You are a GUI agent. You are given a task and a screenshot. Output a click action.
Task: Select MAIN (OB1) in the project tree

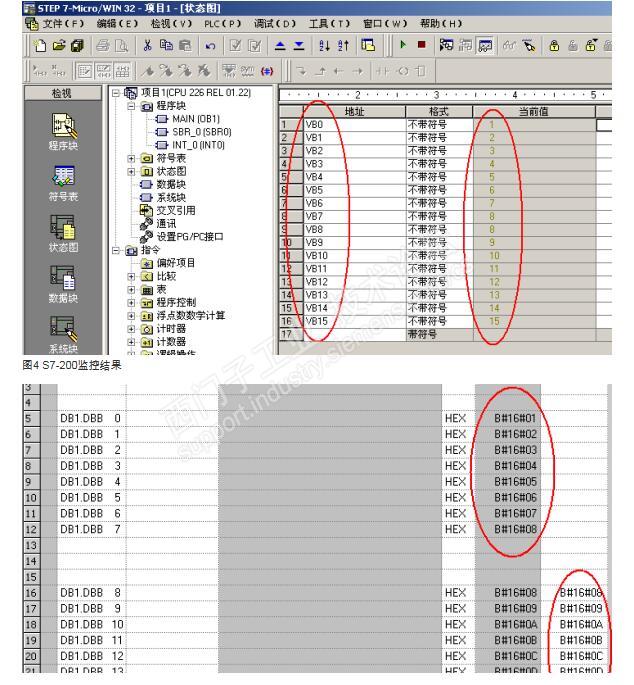pos(196,119)
